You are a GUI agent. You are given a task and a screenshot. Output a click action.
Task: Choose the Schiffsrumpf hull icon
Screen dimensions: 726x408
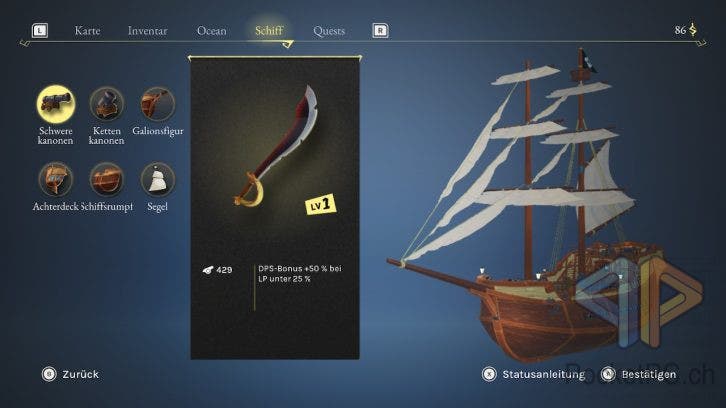[x=106, y=179]
